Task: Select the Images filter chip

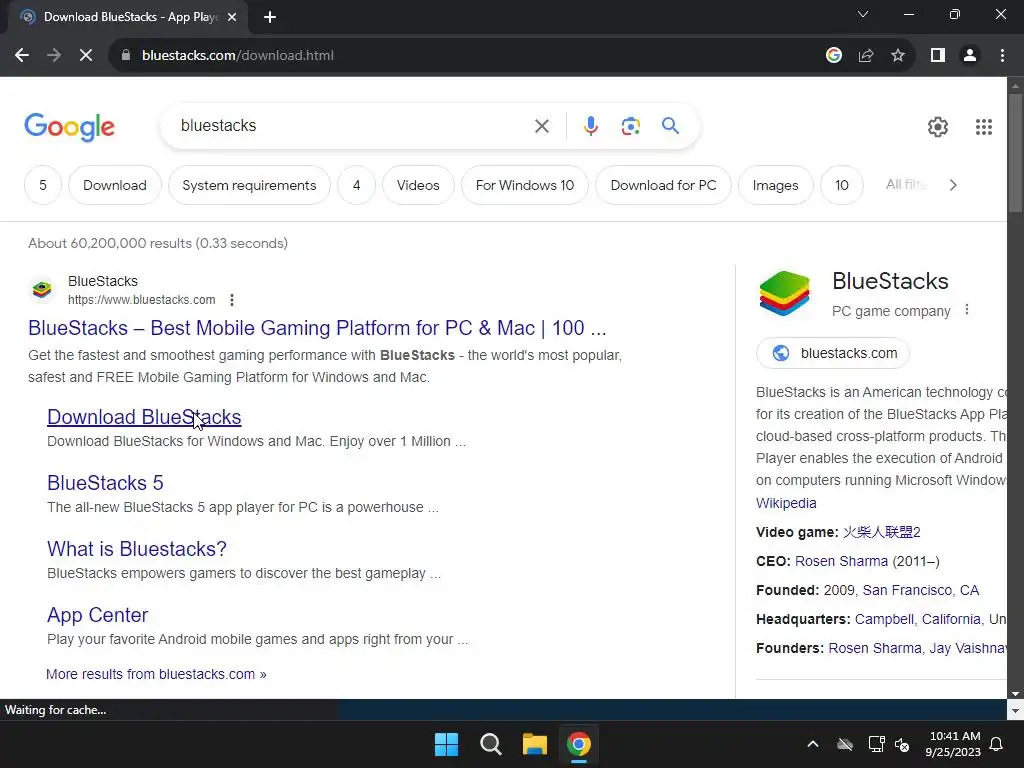Action: tap(775, 185)
